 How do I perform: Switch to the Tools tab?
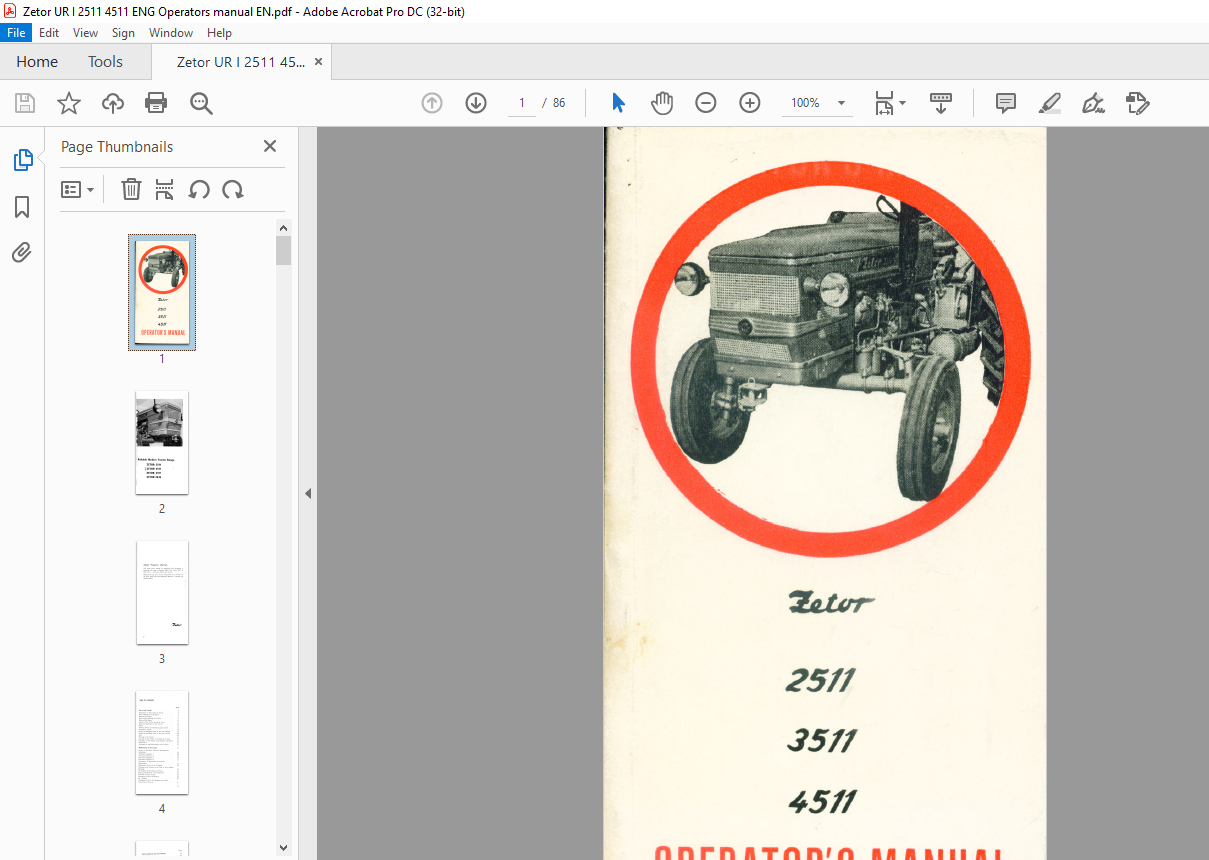point(105,62)
